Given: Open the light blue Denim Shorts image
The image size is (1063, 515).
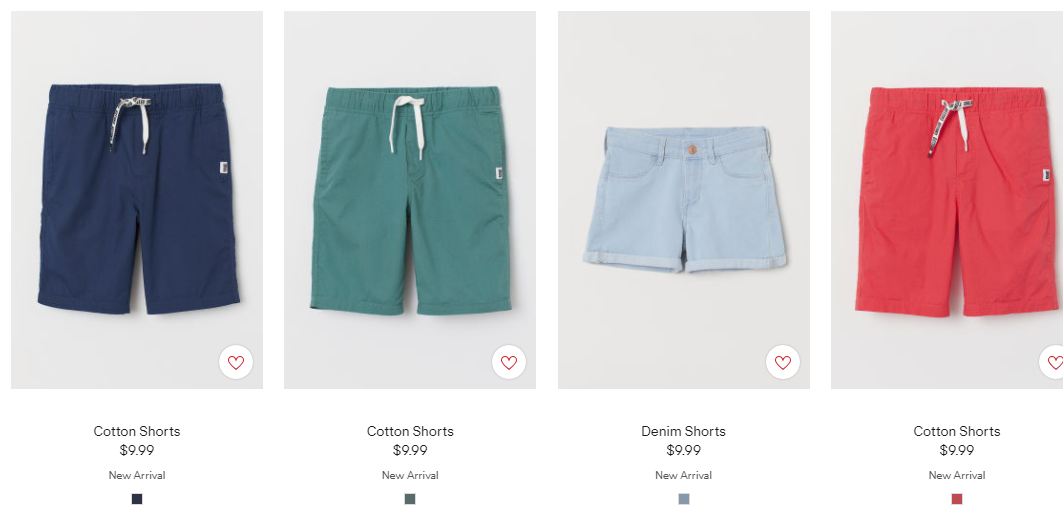Looking at the screenshot, I should (x=684, y=200).
